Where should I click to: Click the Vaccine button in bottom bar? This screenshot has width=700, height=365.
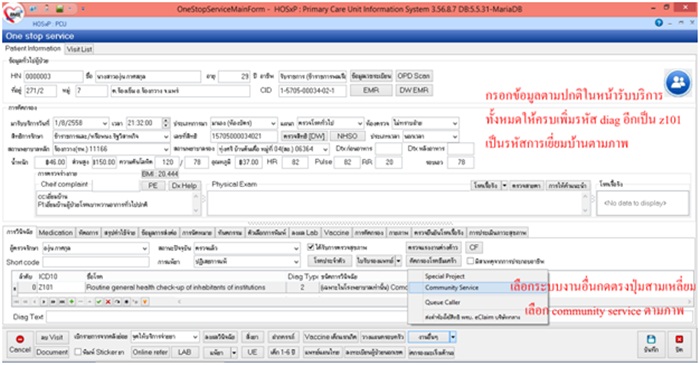point(330,337)
